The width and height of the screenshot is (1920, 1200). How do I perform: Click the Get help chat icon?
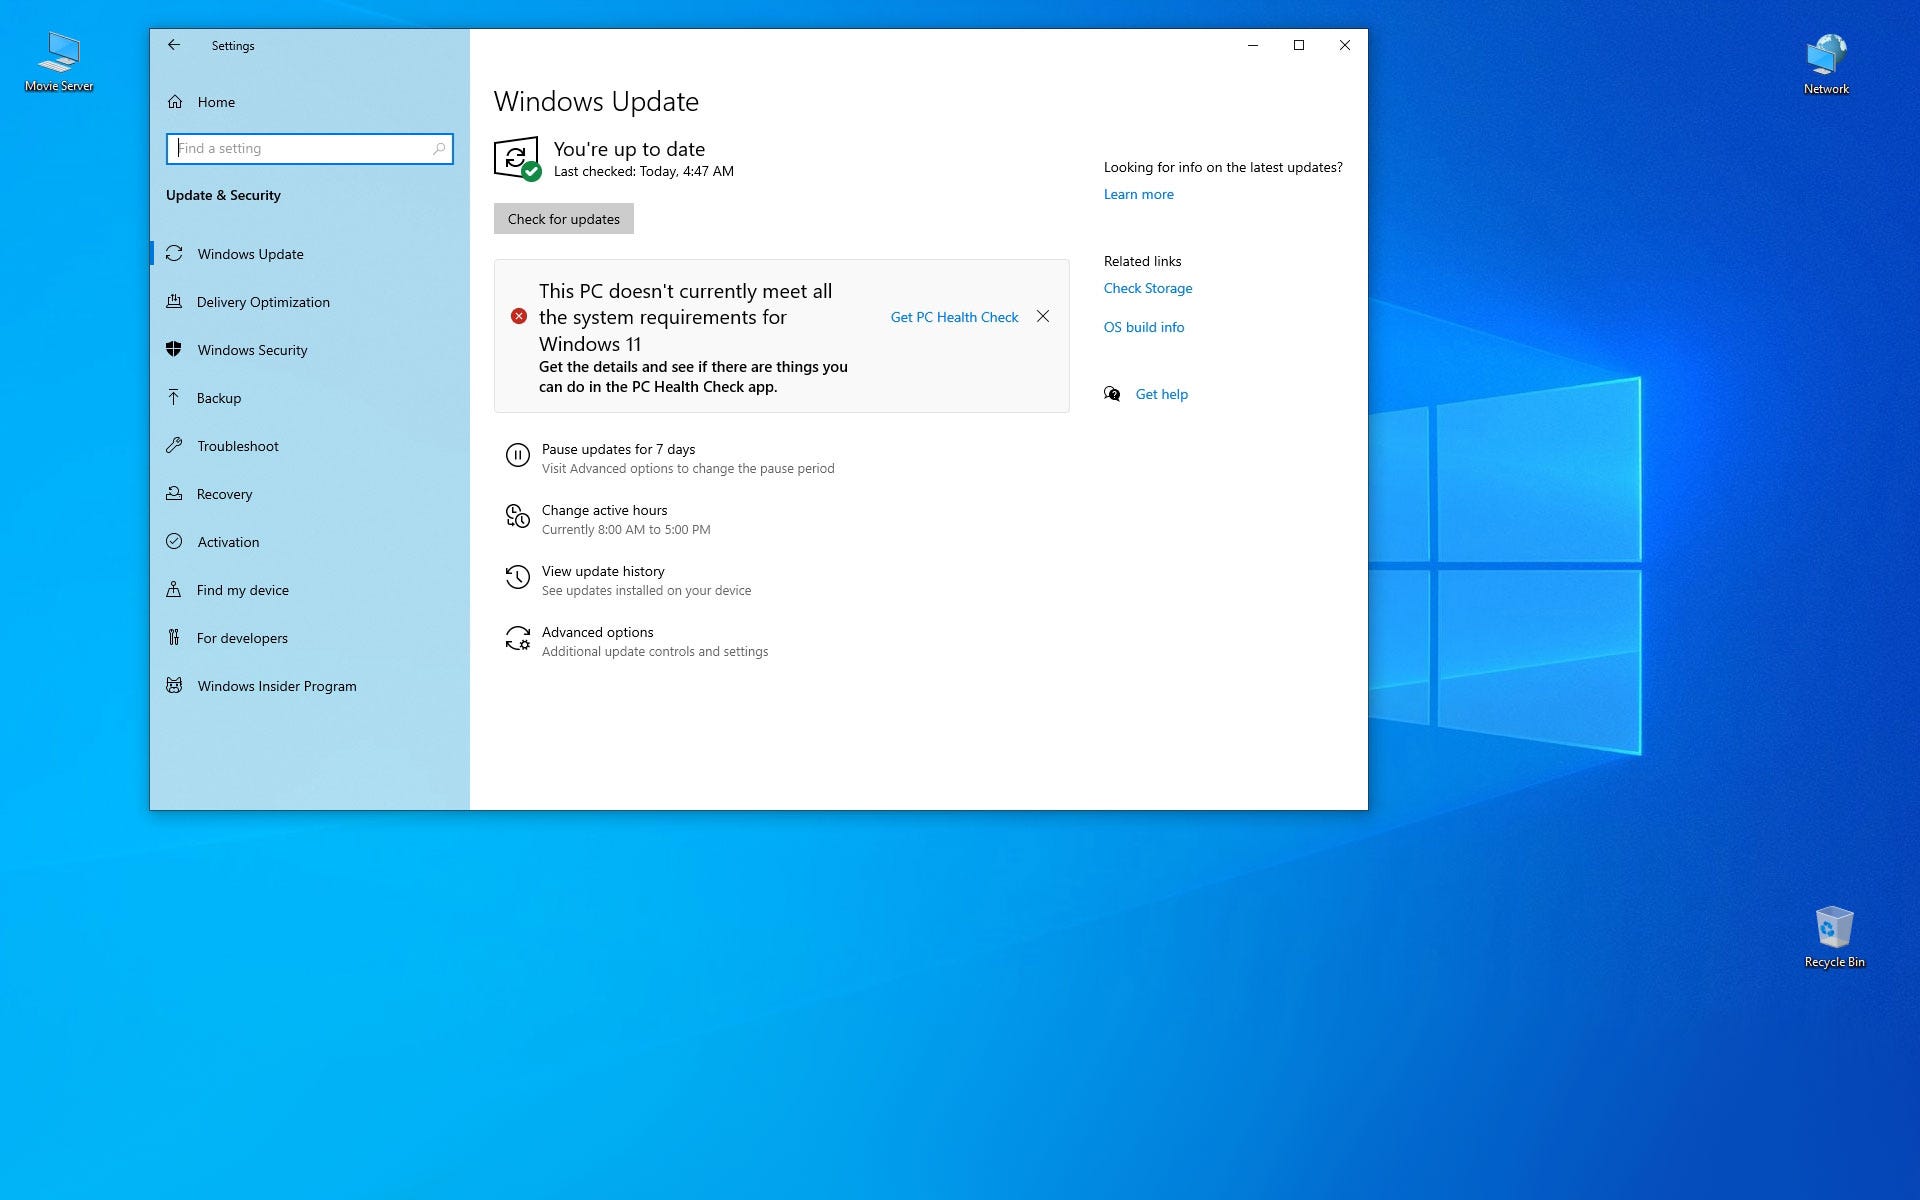pyautogui.click(x=1112, y=394)
